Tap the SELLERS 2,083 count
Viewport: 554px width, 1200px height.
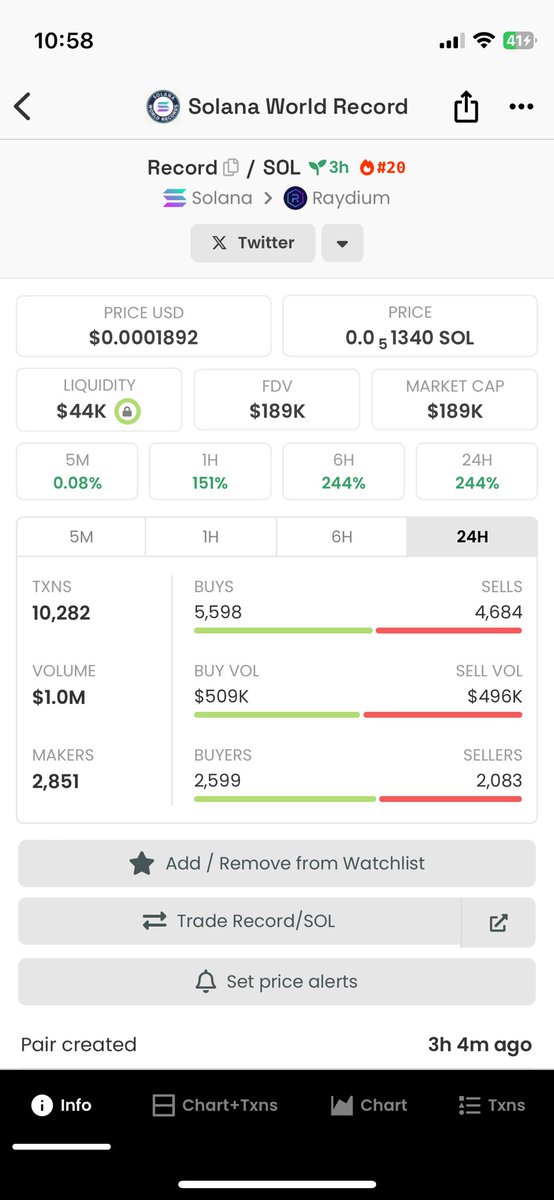[x=498, y=780]
